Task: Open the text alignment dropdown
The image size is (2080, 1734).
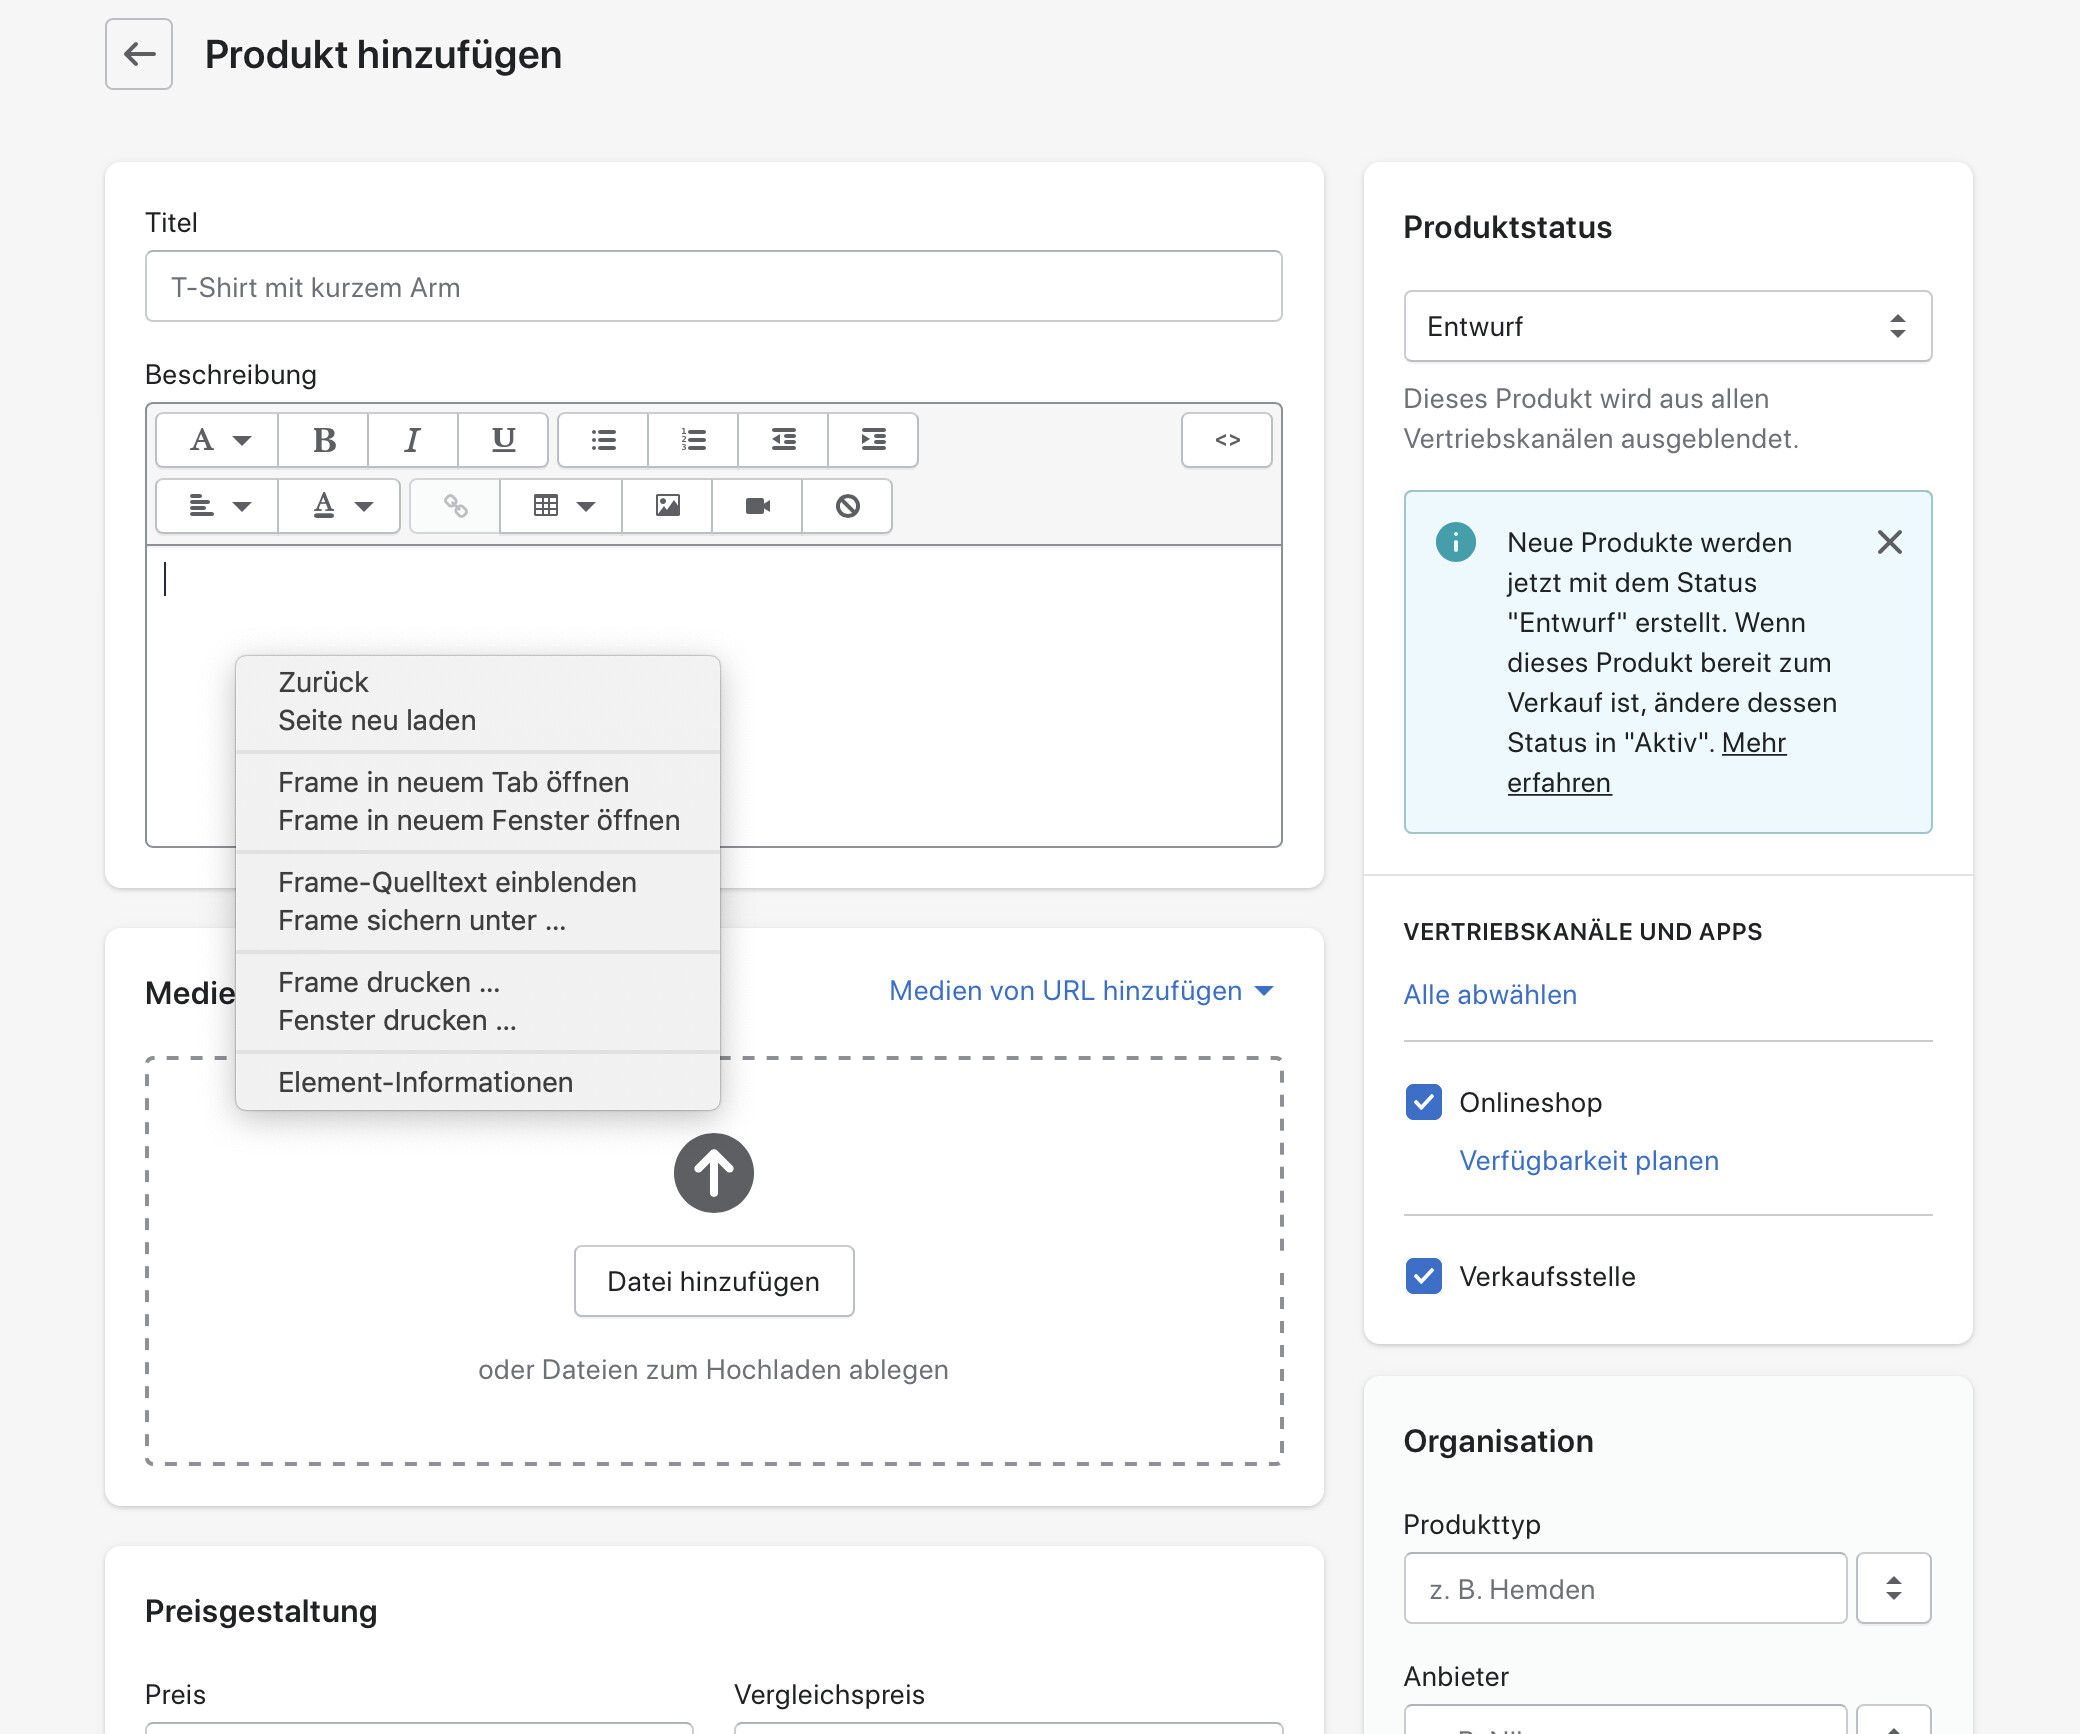Action: (x=217, y=506)
